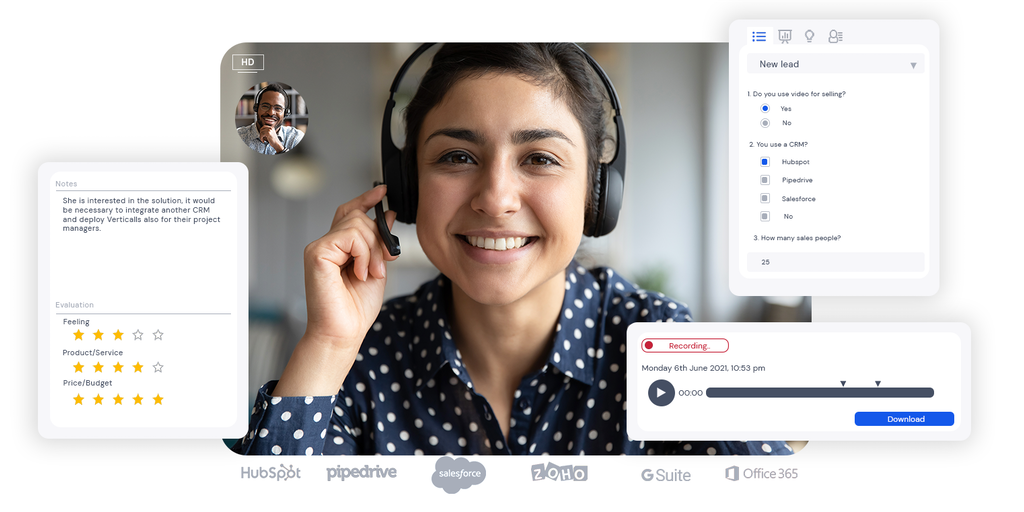Set Price/Budget rating to five stars
Image resolution: width=1024 pixels, height=512 pixels.
[x=158, y=399]
